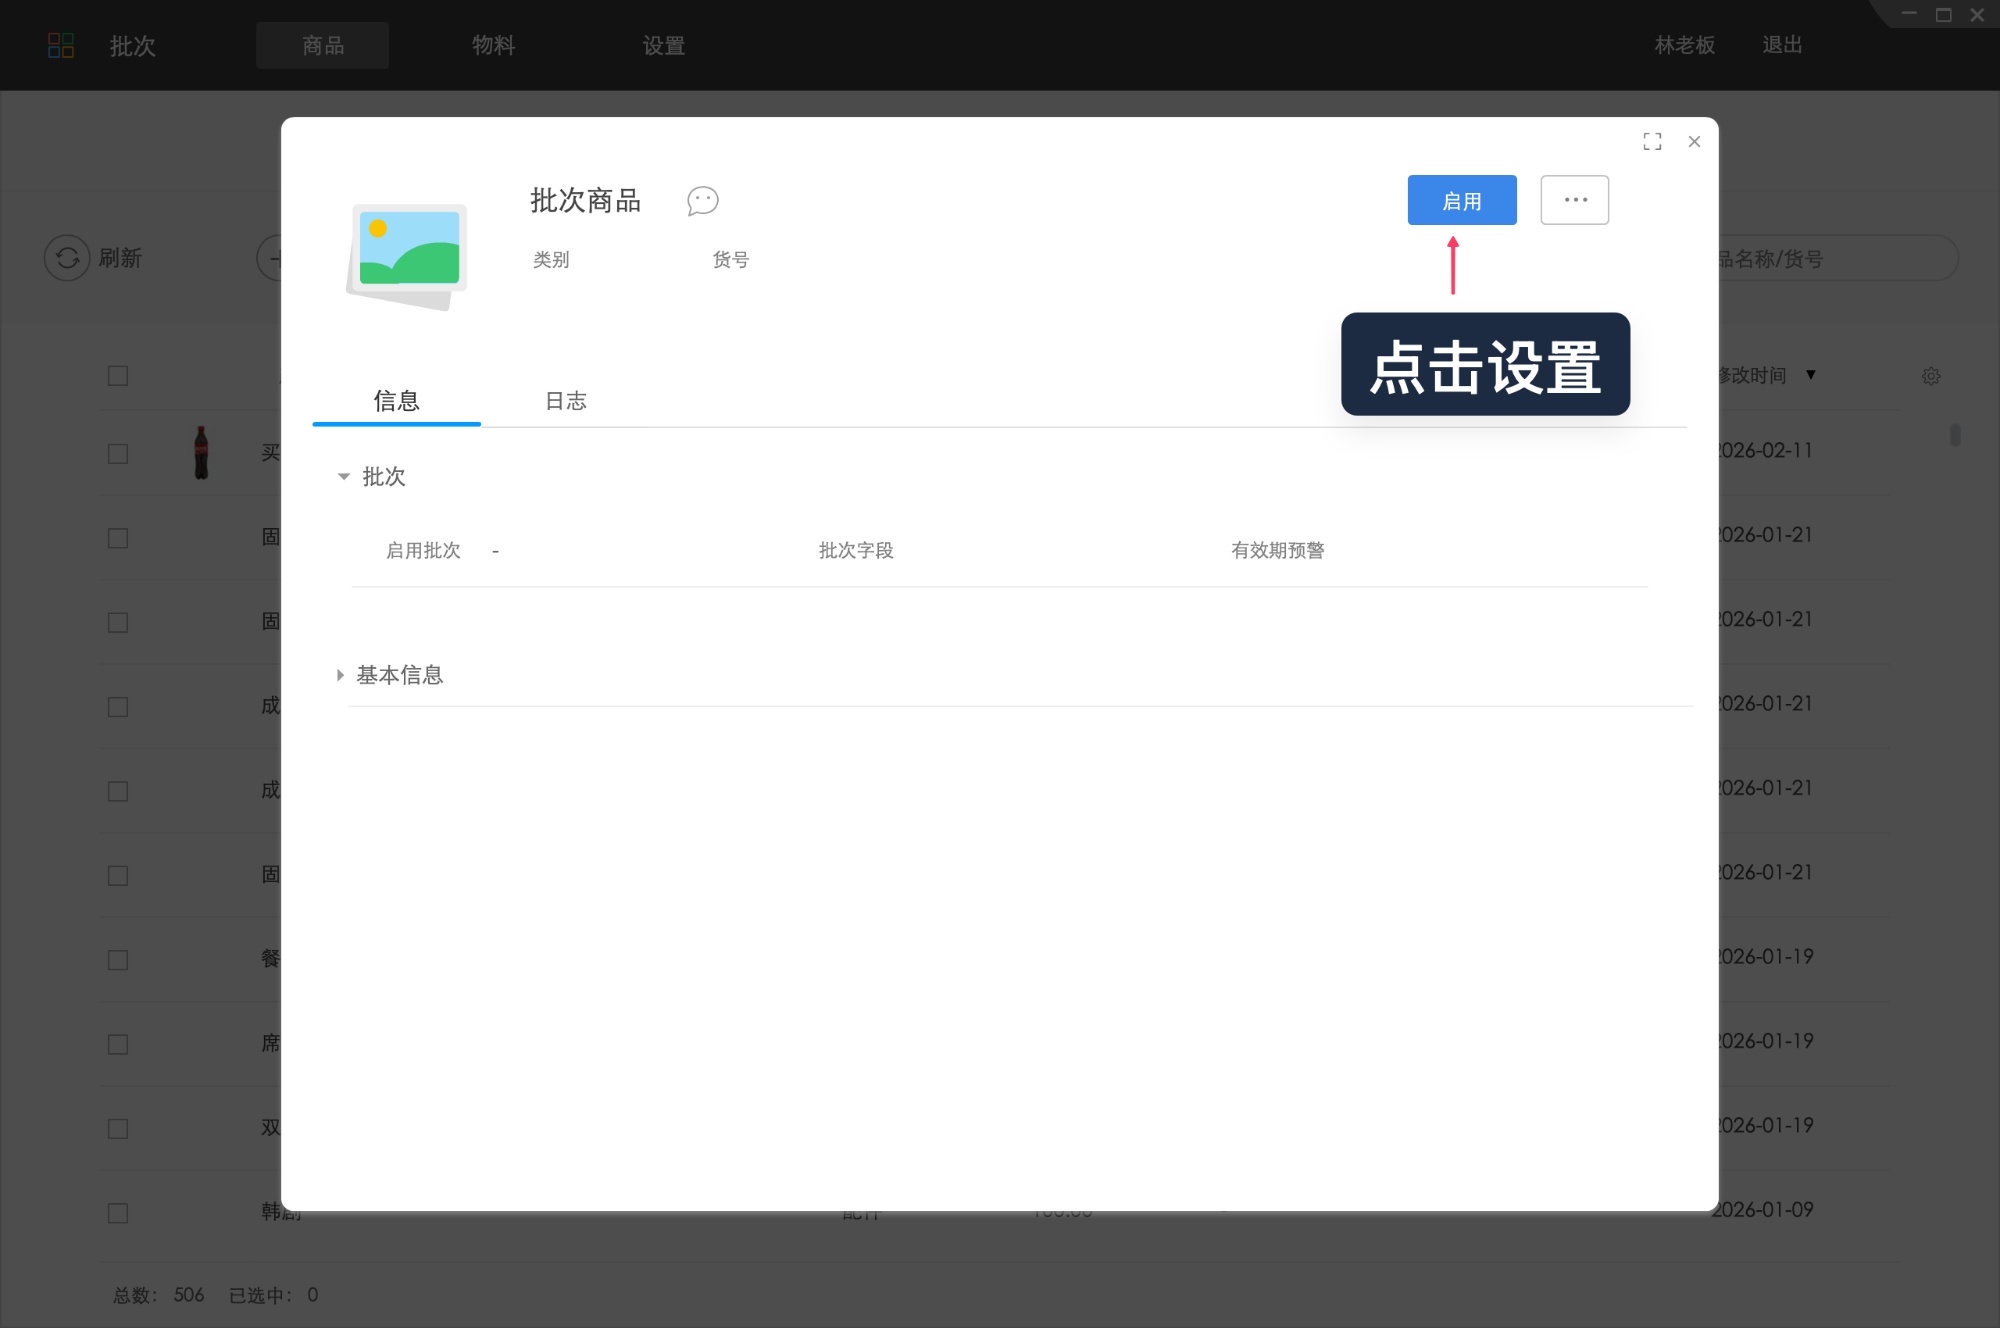
Task: Open the 物料 menu in the top bar
Action: pyautogui.click(x=491, y=45)
